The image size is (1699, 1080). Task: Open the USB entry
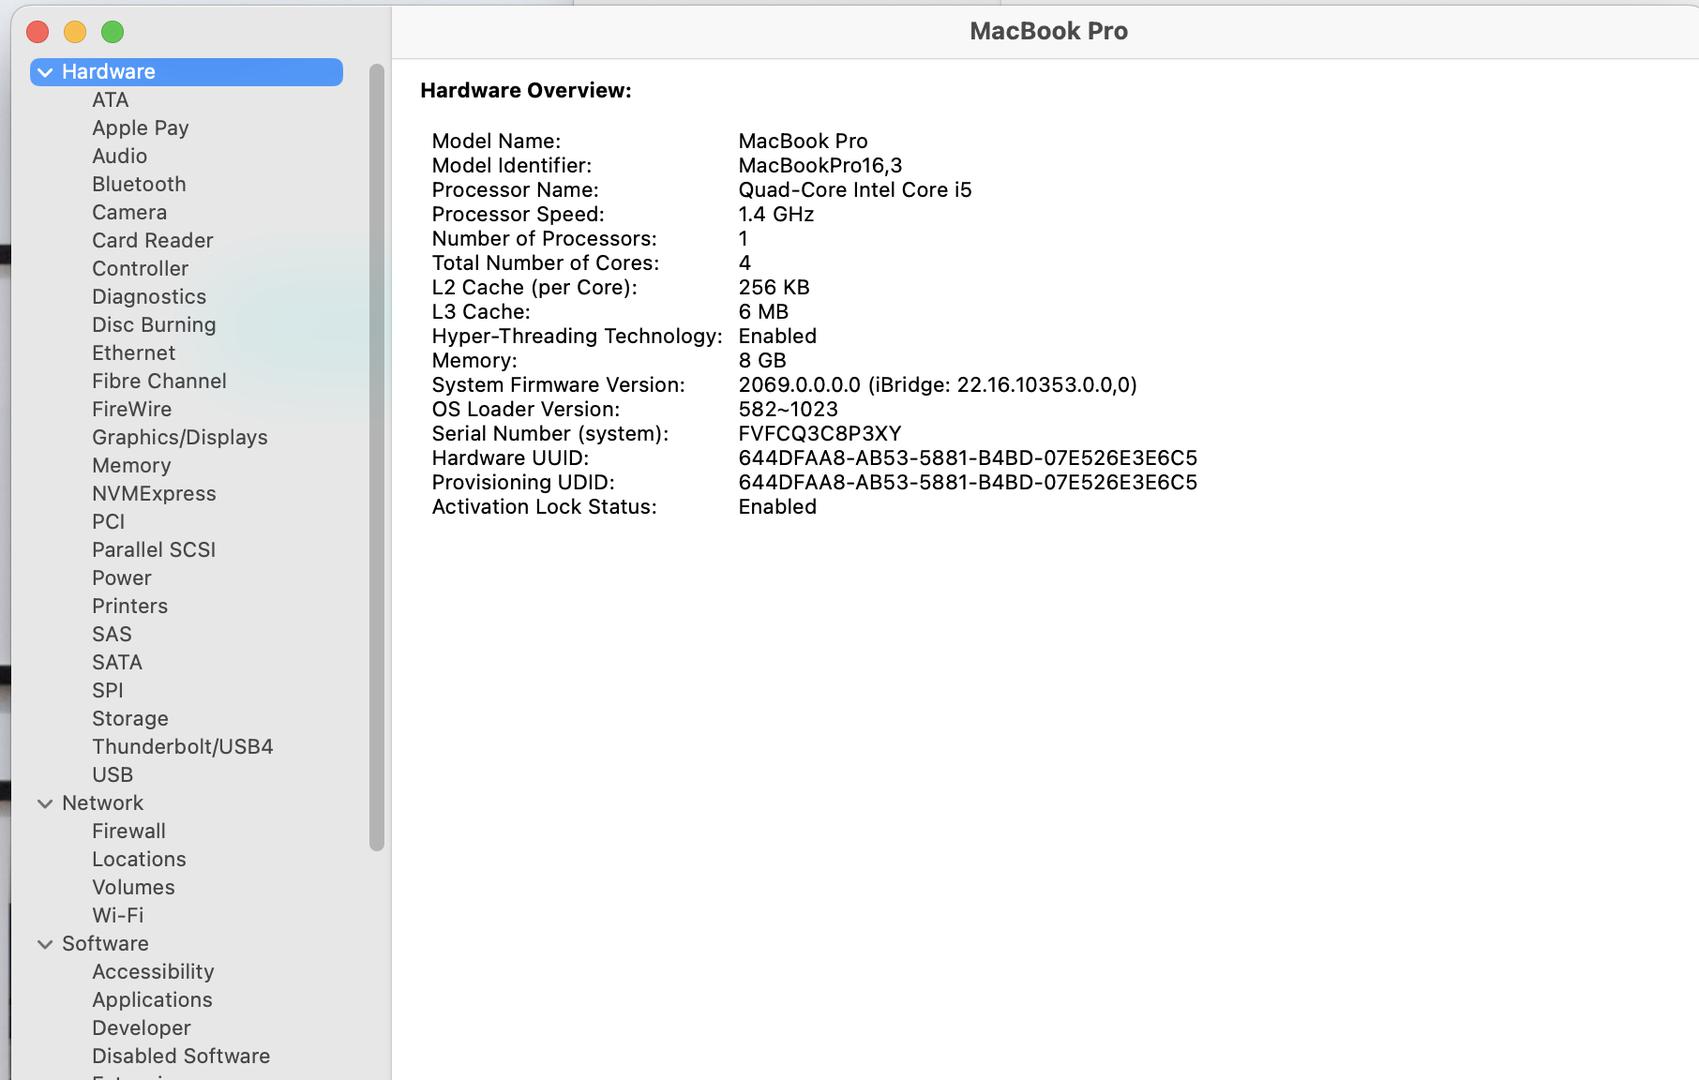pyautogui.click(x=112, y=775)
